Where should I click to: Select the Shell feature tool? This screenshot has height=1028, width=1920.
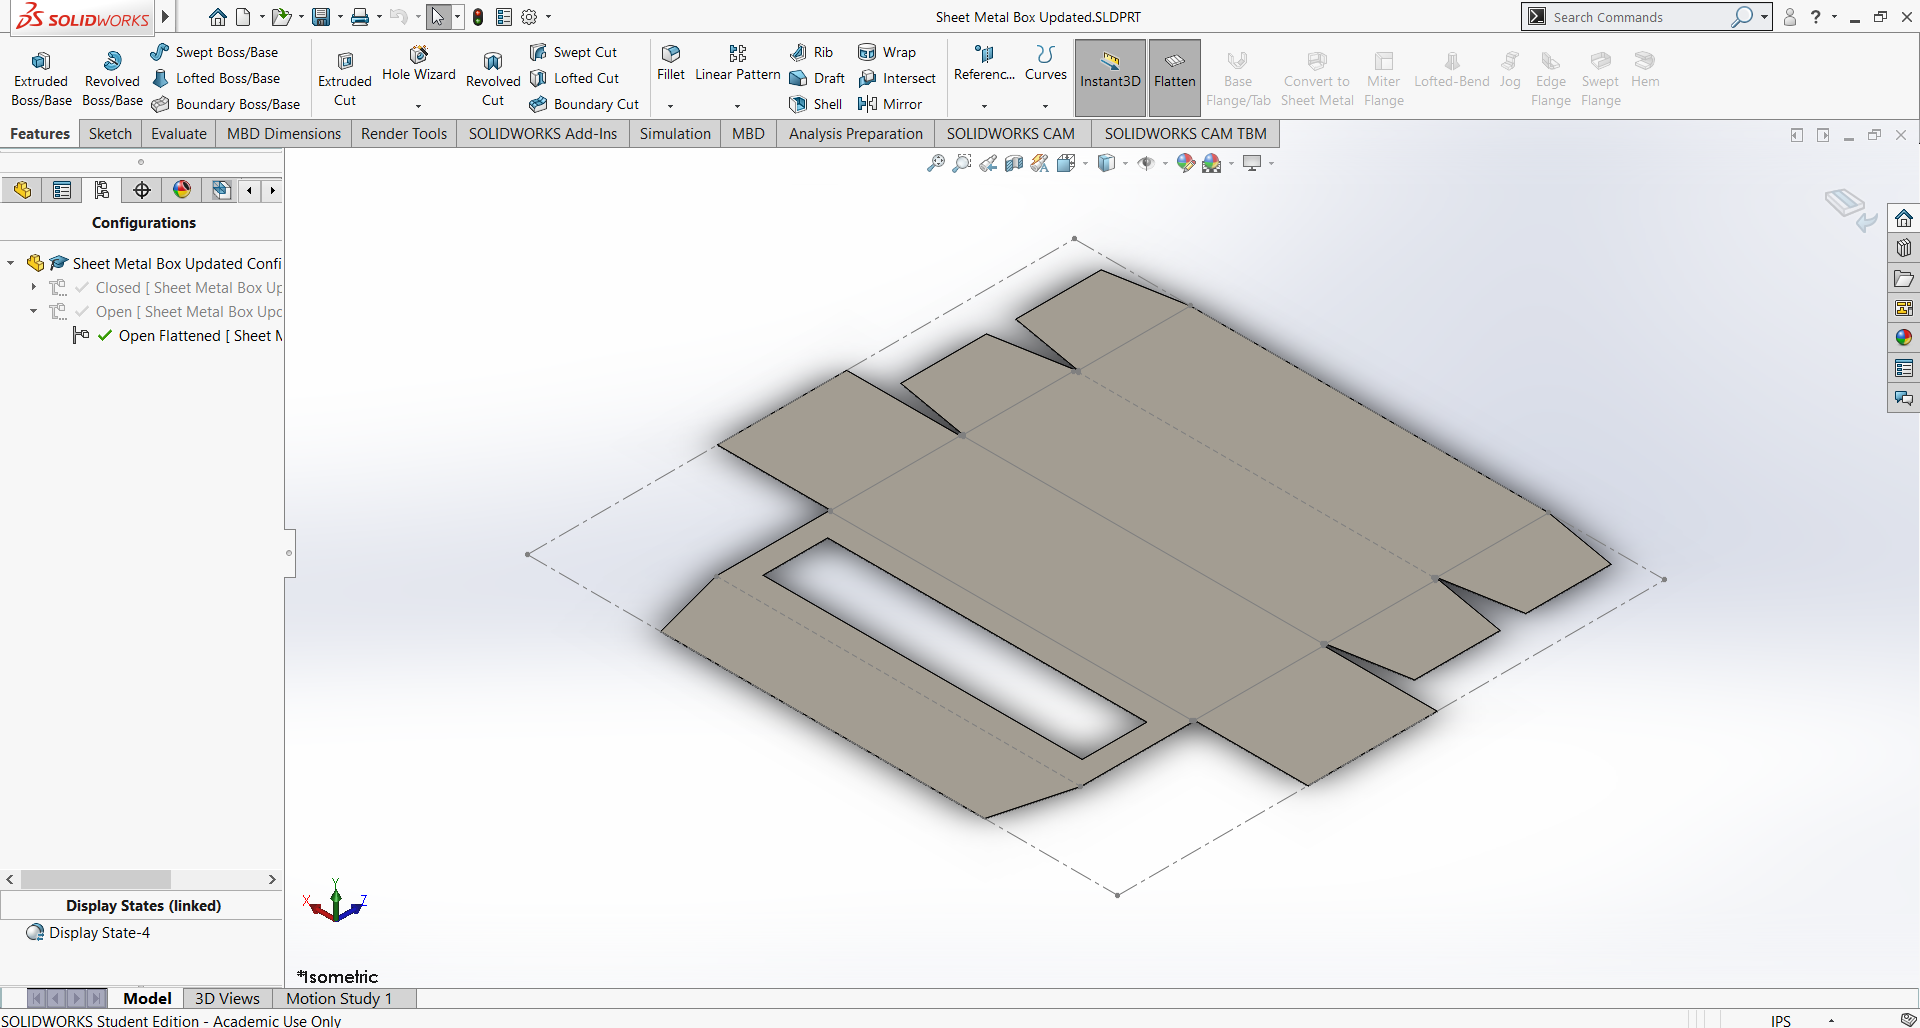[x=816, y=104]
